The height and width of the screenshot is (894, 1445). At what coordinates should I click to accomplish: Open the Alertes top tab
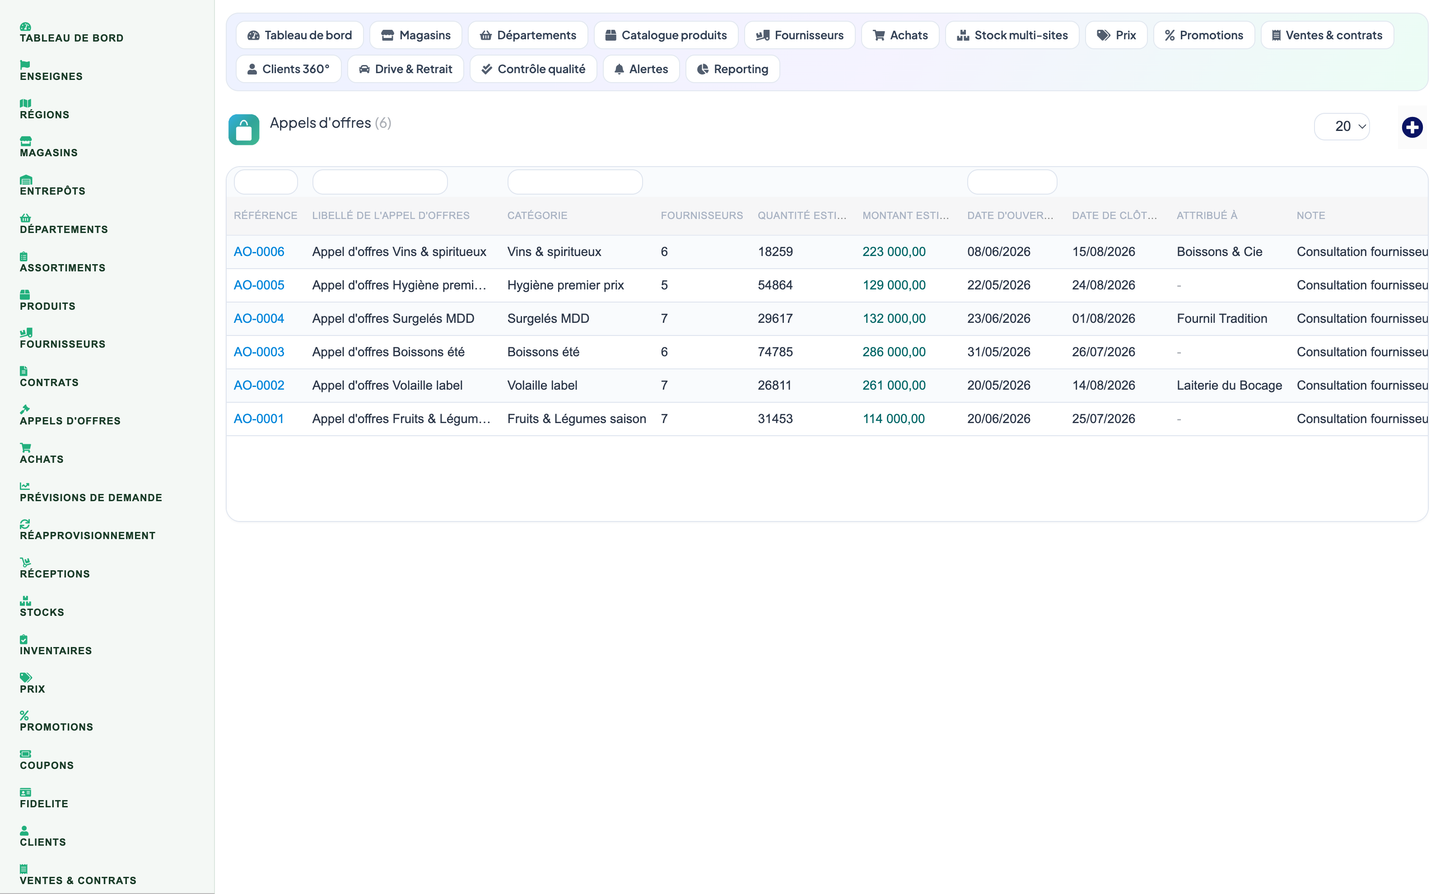click(x=641, y=69)
